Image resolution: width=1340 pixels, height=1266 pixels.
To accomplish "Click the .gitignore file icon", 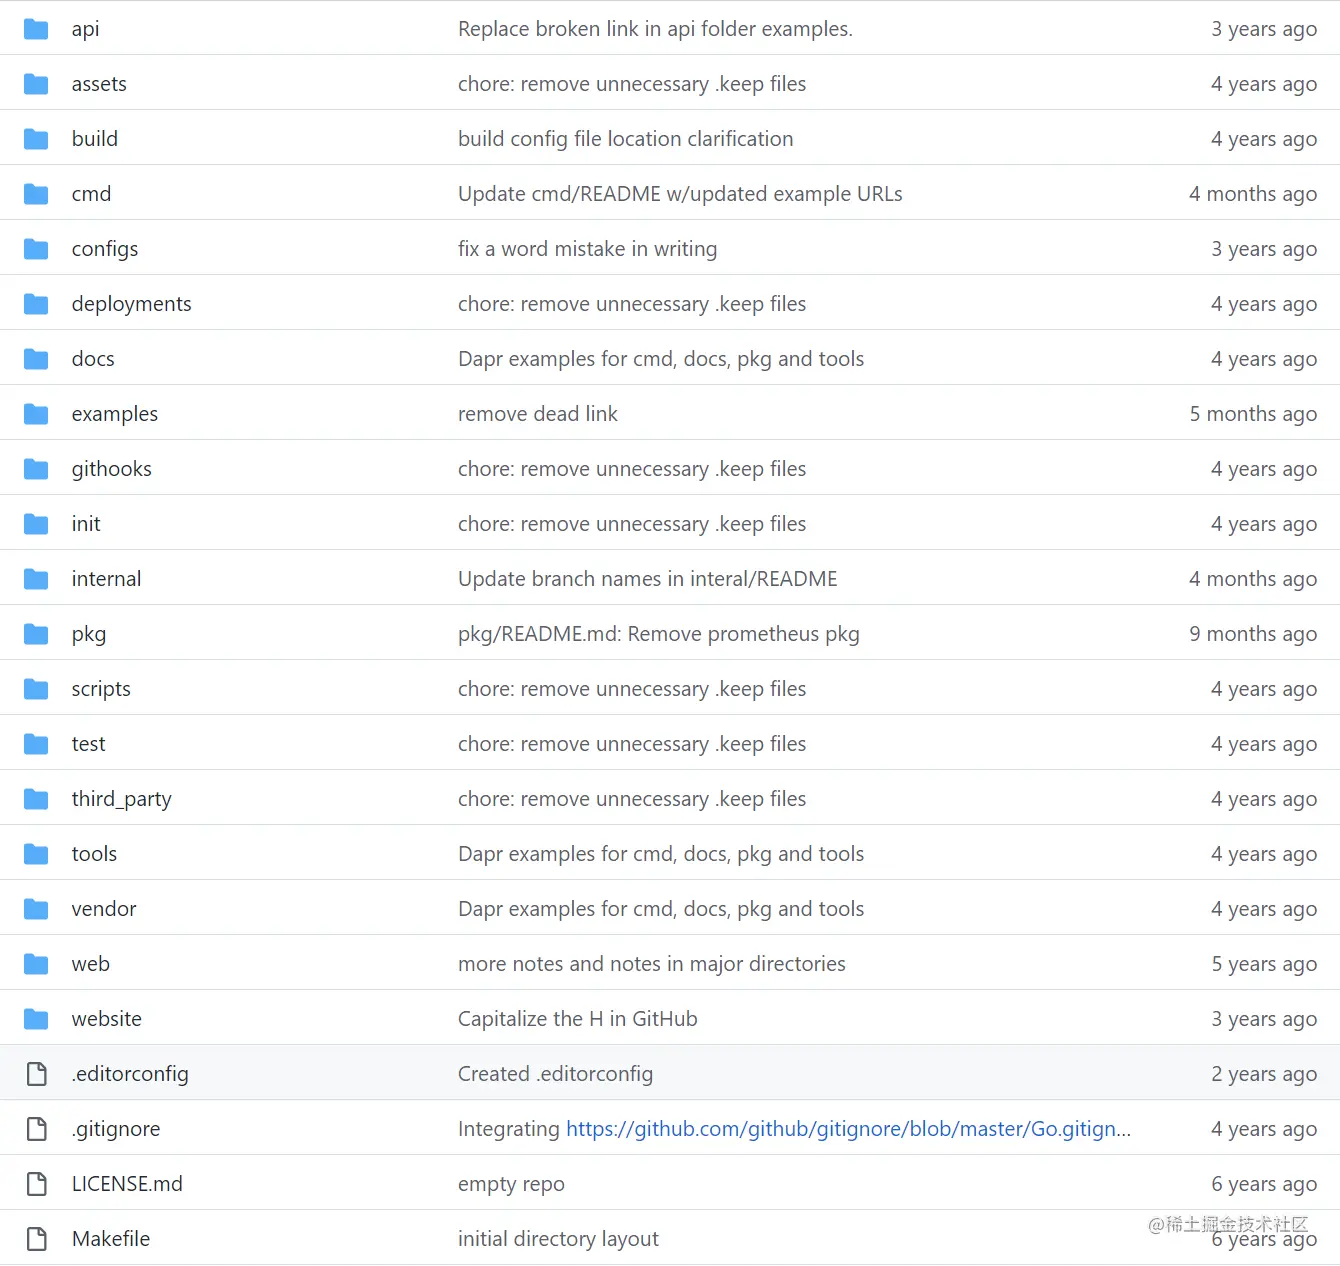I will 37,1129.
